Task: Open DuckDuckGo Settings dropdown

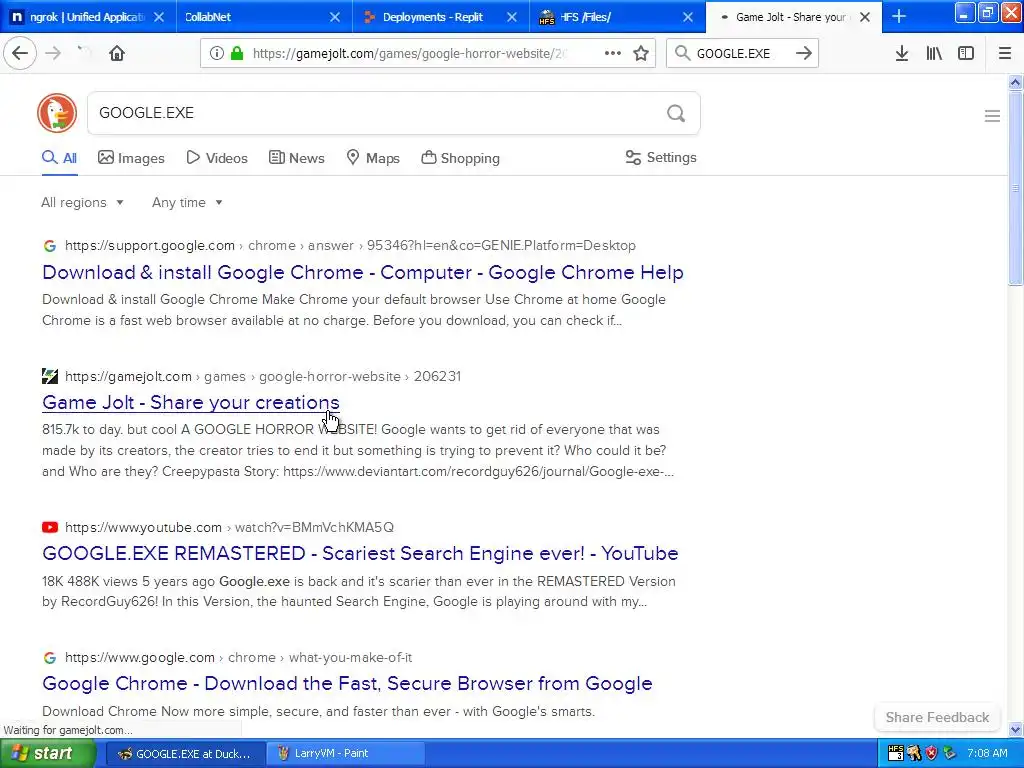Action: pyautogui.click(x=661, y=157)
